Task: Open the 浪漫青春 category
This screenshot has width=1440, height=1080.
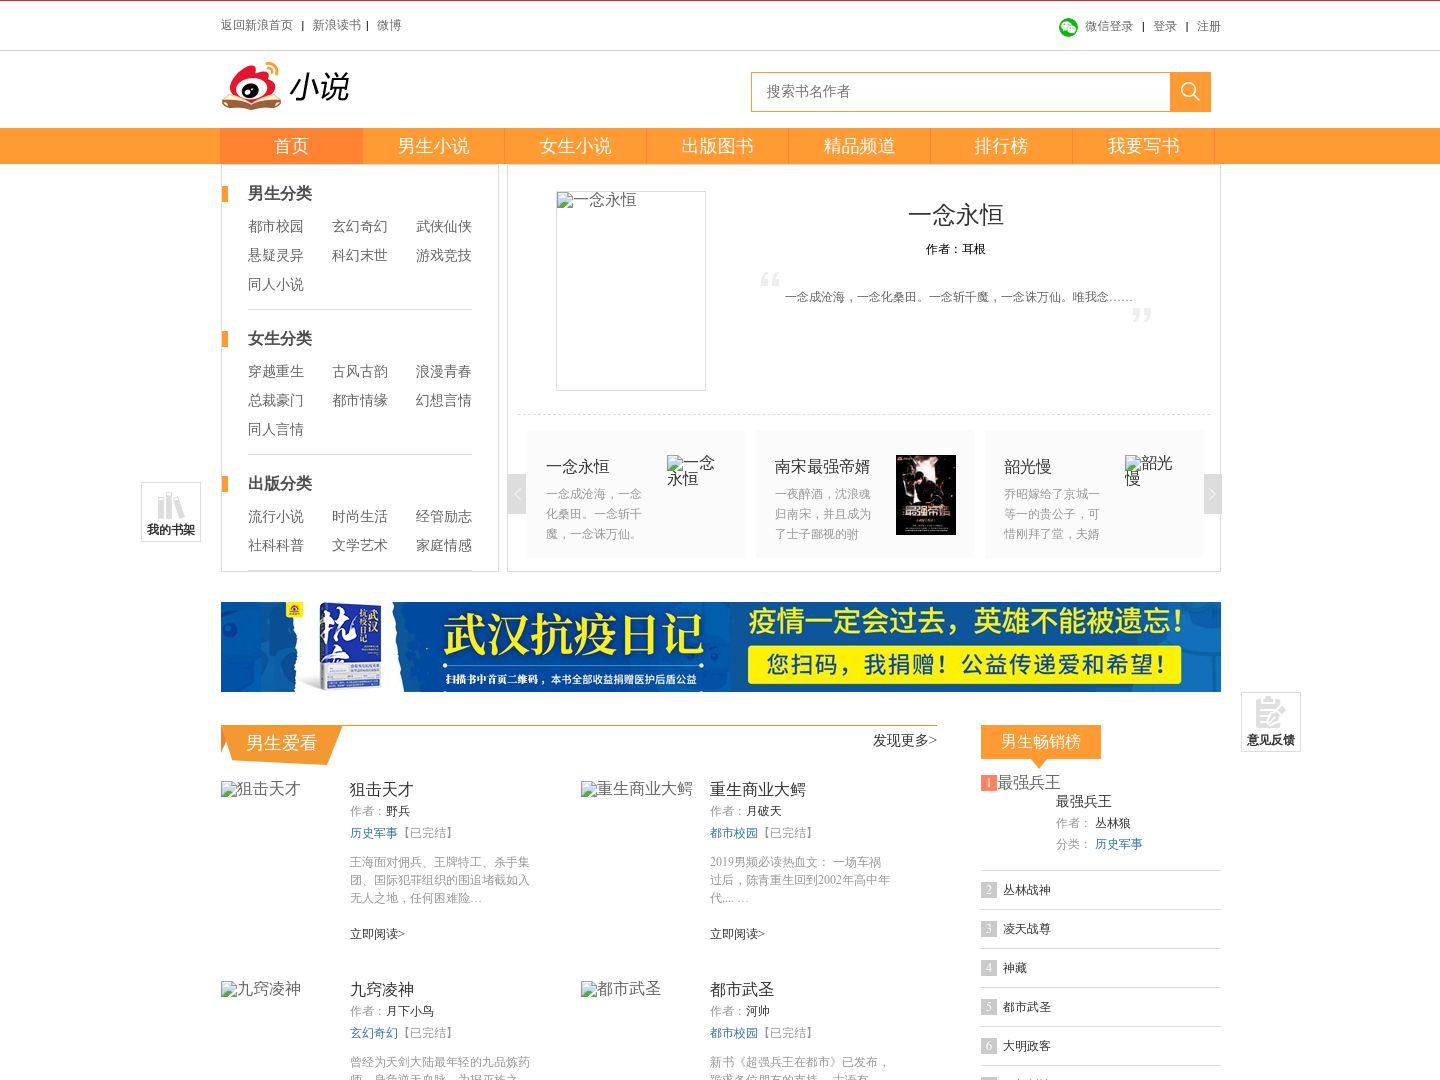Action: (x=444, y=372)
